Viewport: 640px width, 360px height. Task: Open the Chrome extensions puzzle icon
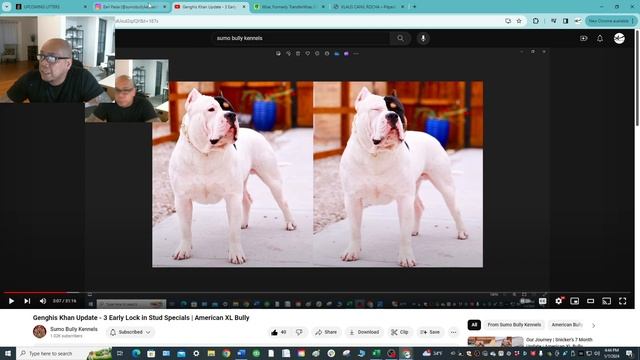tap(536, 21)
